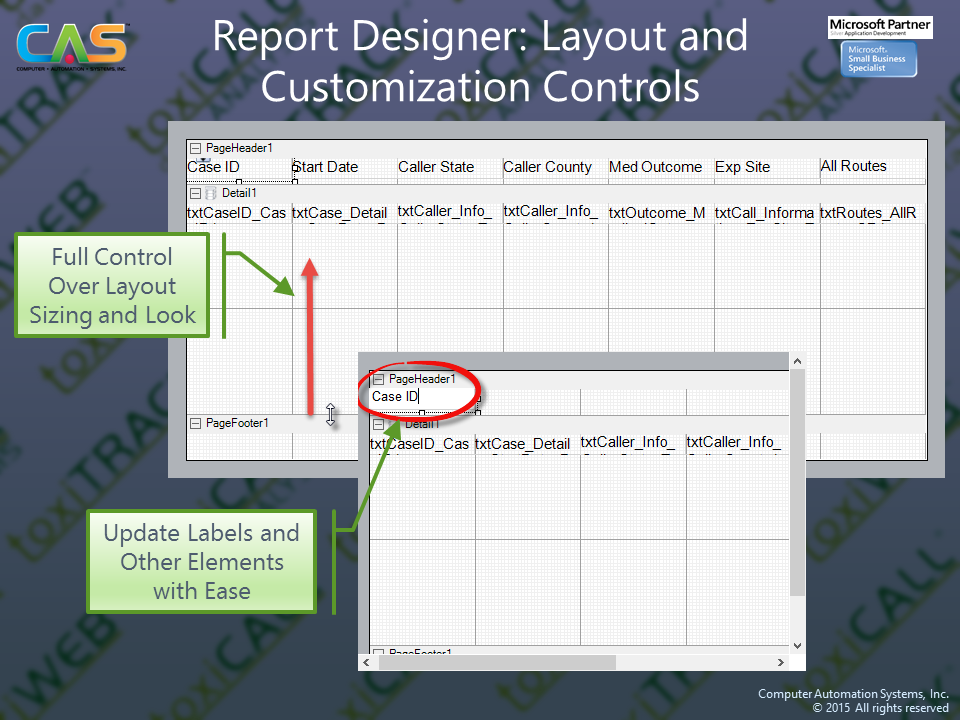Collapse PageHeader1 in the inset designer window
The width and height of the screenshot is (960, 720).
(378, 379)
